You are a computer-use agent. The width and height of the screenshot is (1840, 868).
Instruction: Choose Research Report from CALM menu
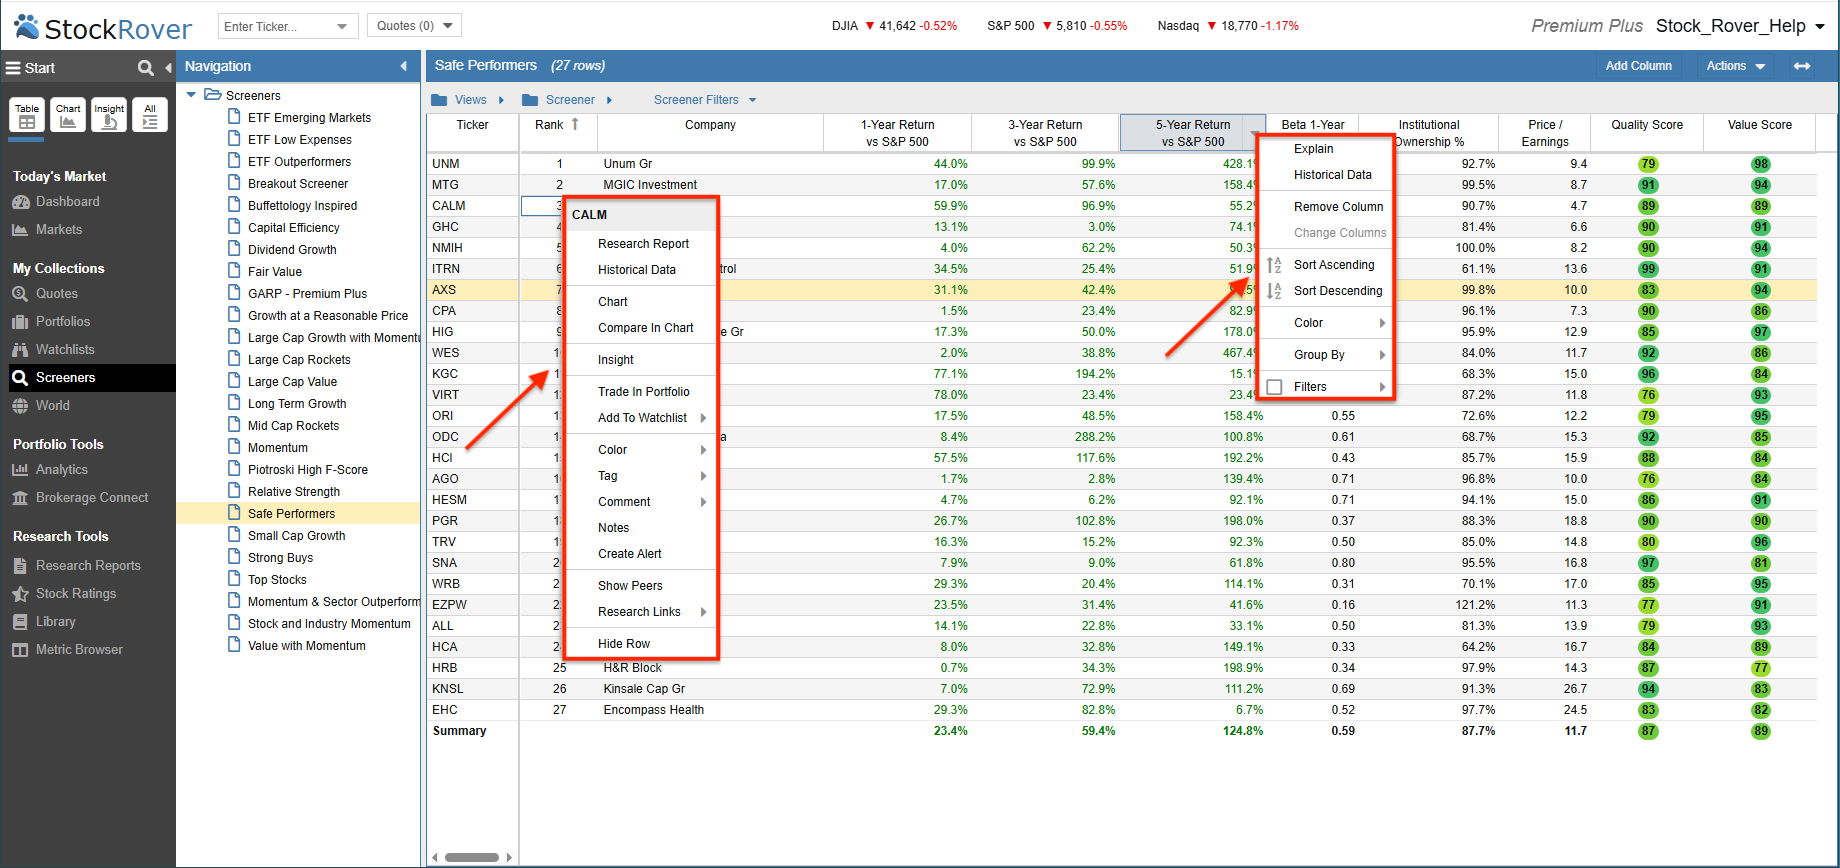642,244
